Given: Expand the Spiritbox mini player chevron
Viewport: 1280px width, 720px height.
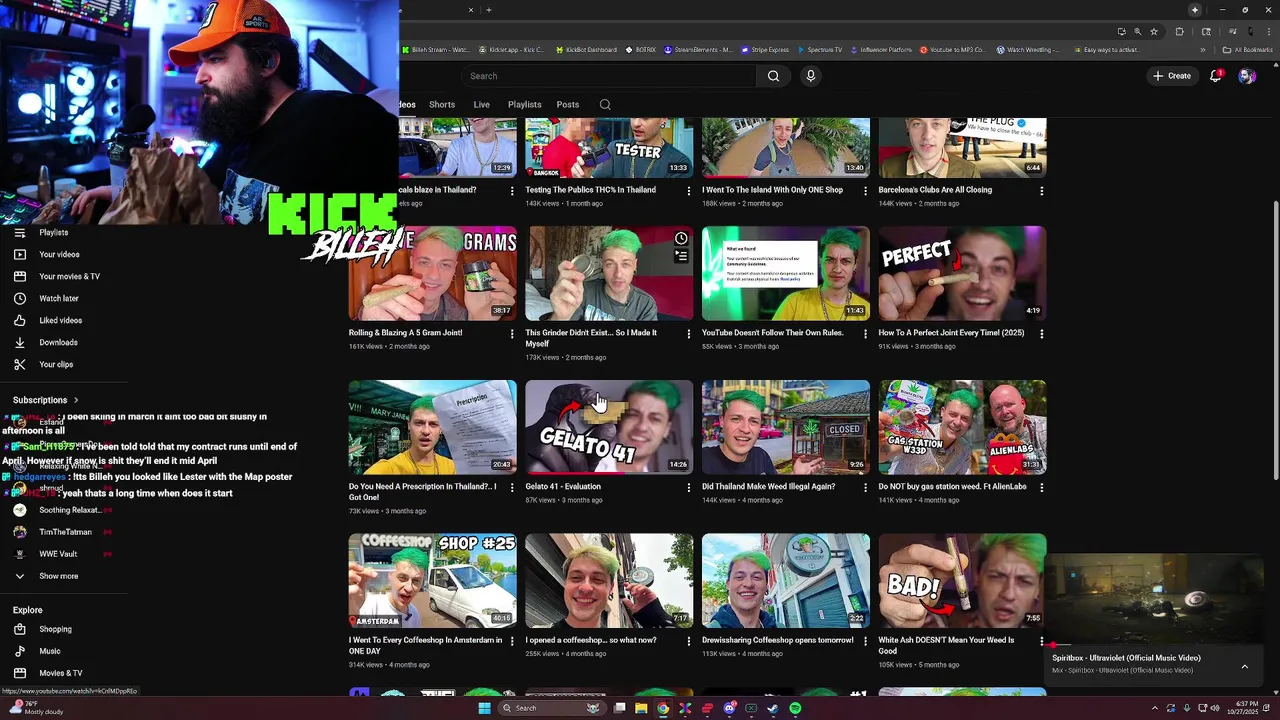Looking at the screenshot, I should [x=1244, y=666].
